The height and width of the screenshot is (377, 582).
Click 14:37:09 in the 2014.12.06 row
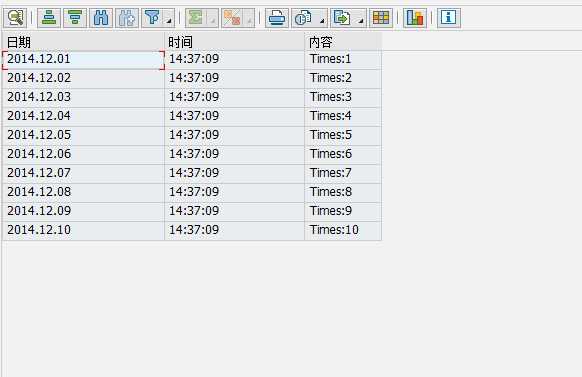tap(235, 155)
